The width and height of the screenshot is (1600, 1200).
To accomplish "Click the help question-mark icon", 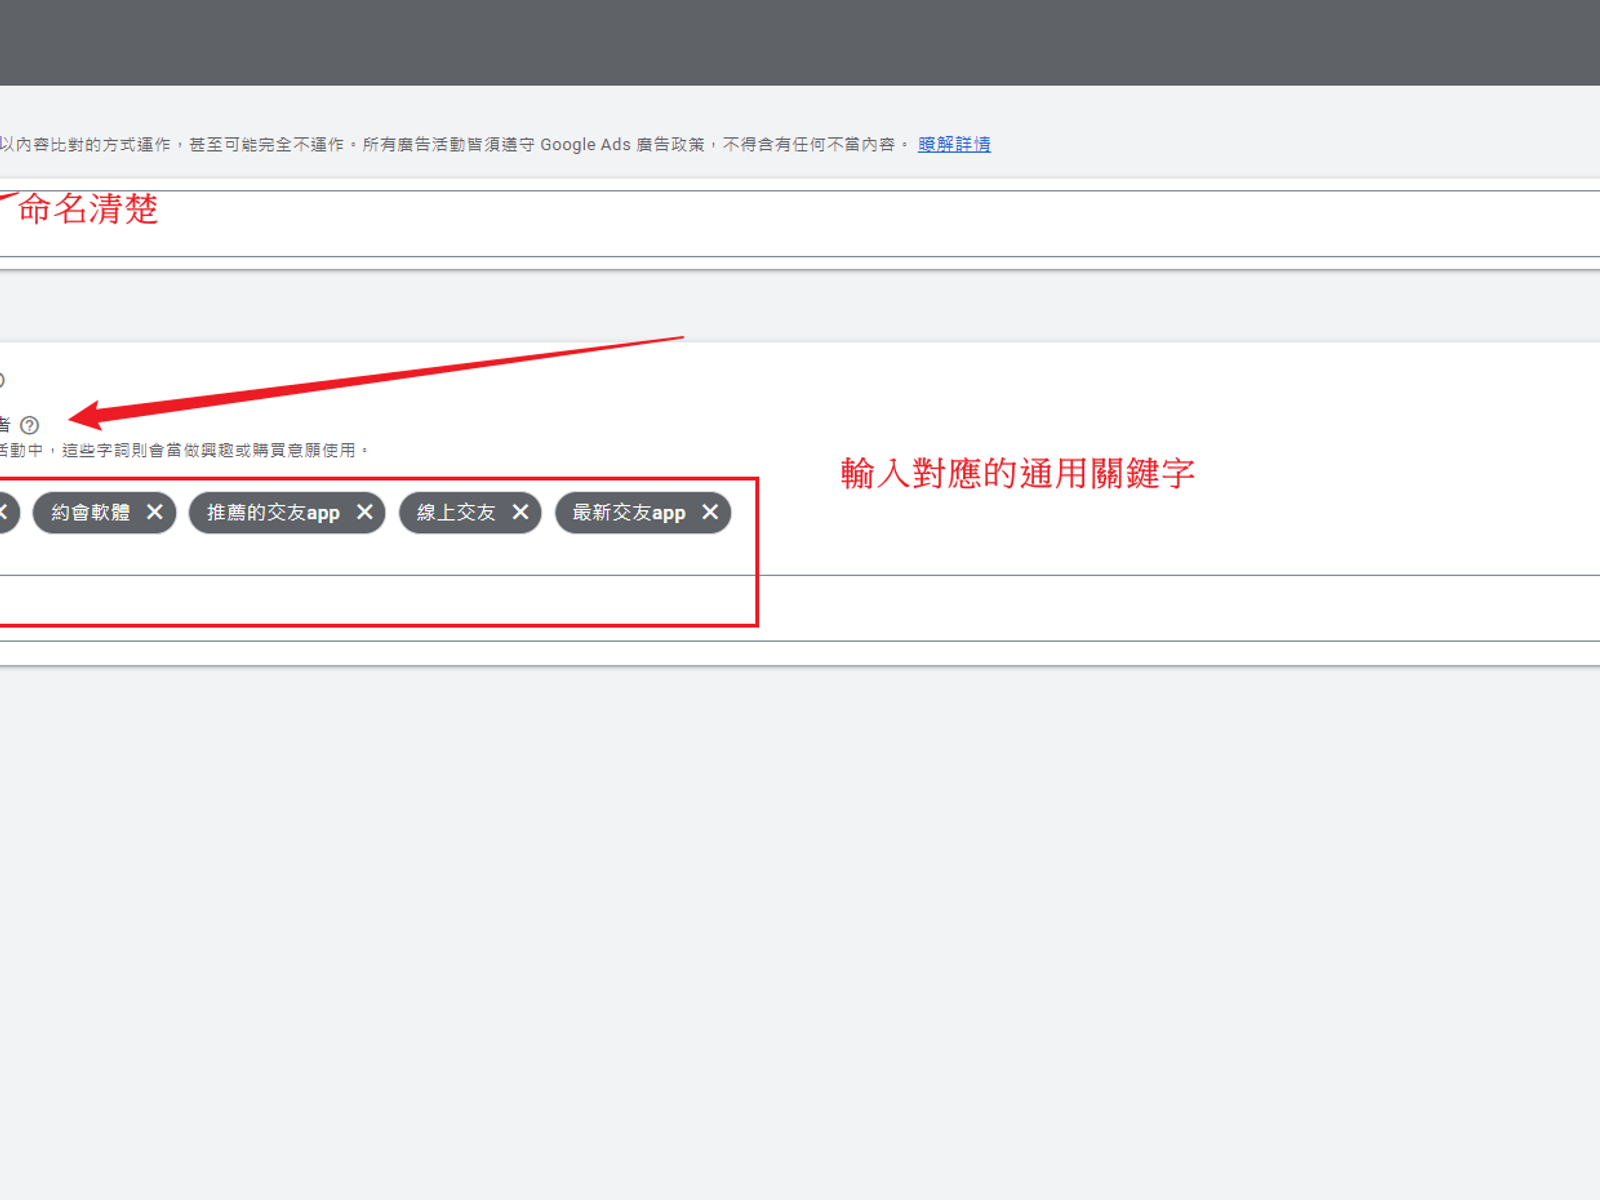I will (30, 425).
